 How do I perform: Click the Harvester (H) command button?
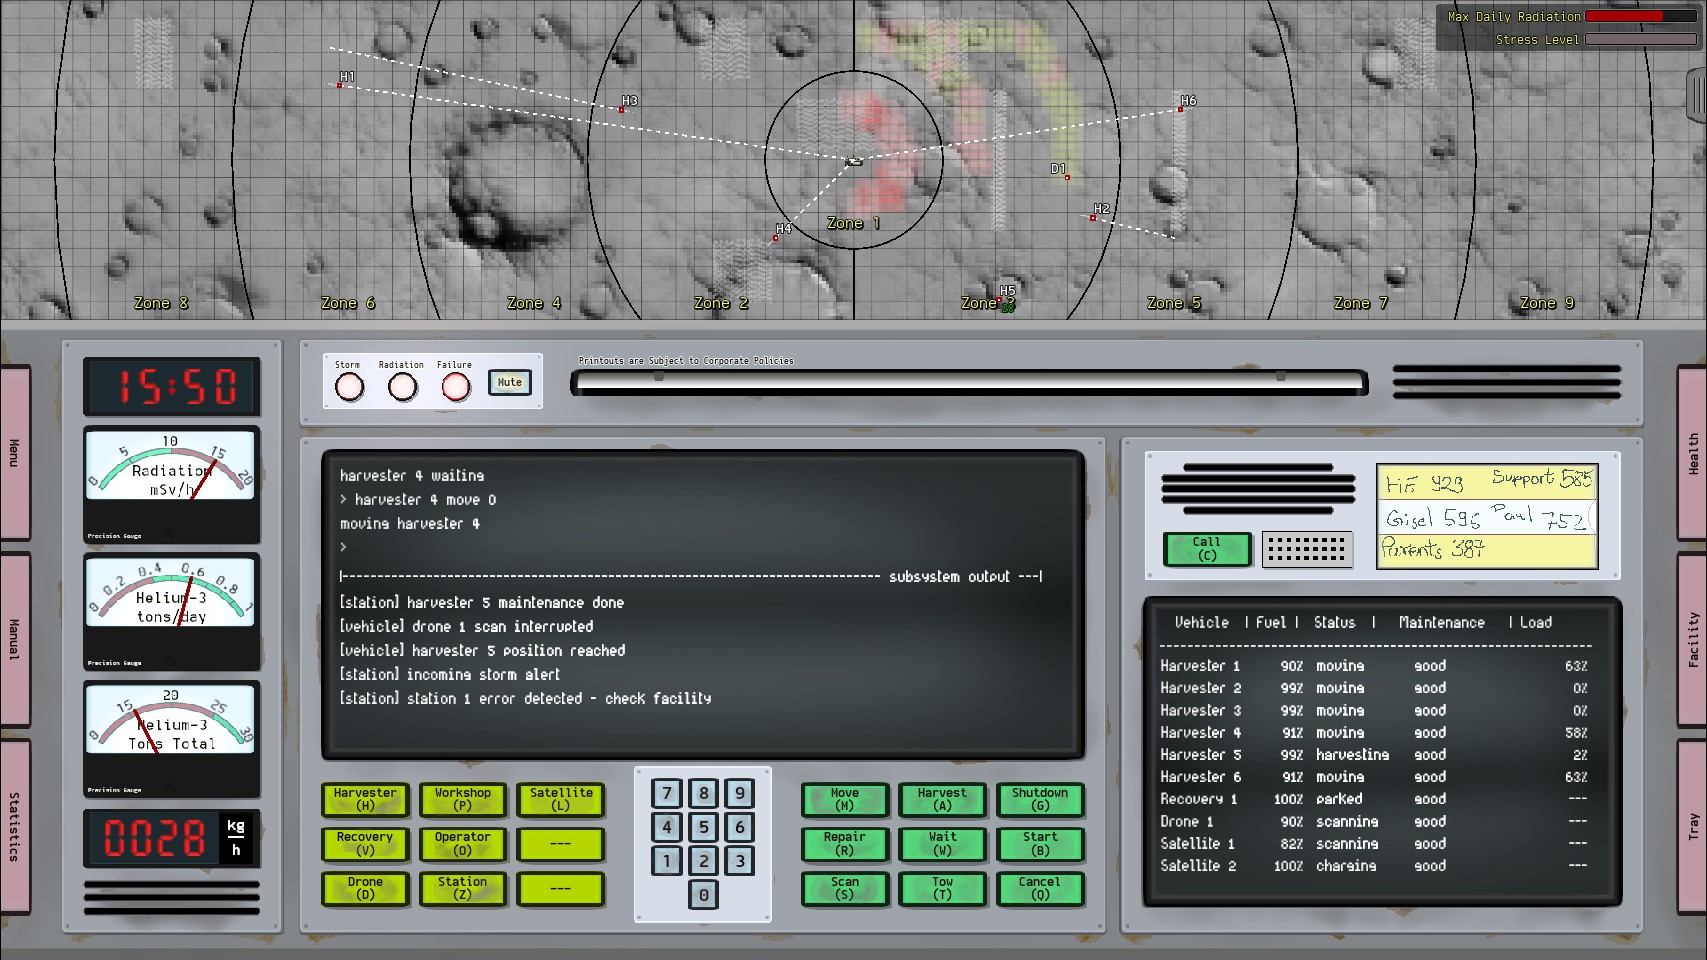click(365, 799)
